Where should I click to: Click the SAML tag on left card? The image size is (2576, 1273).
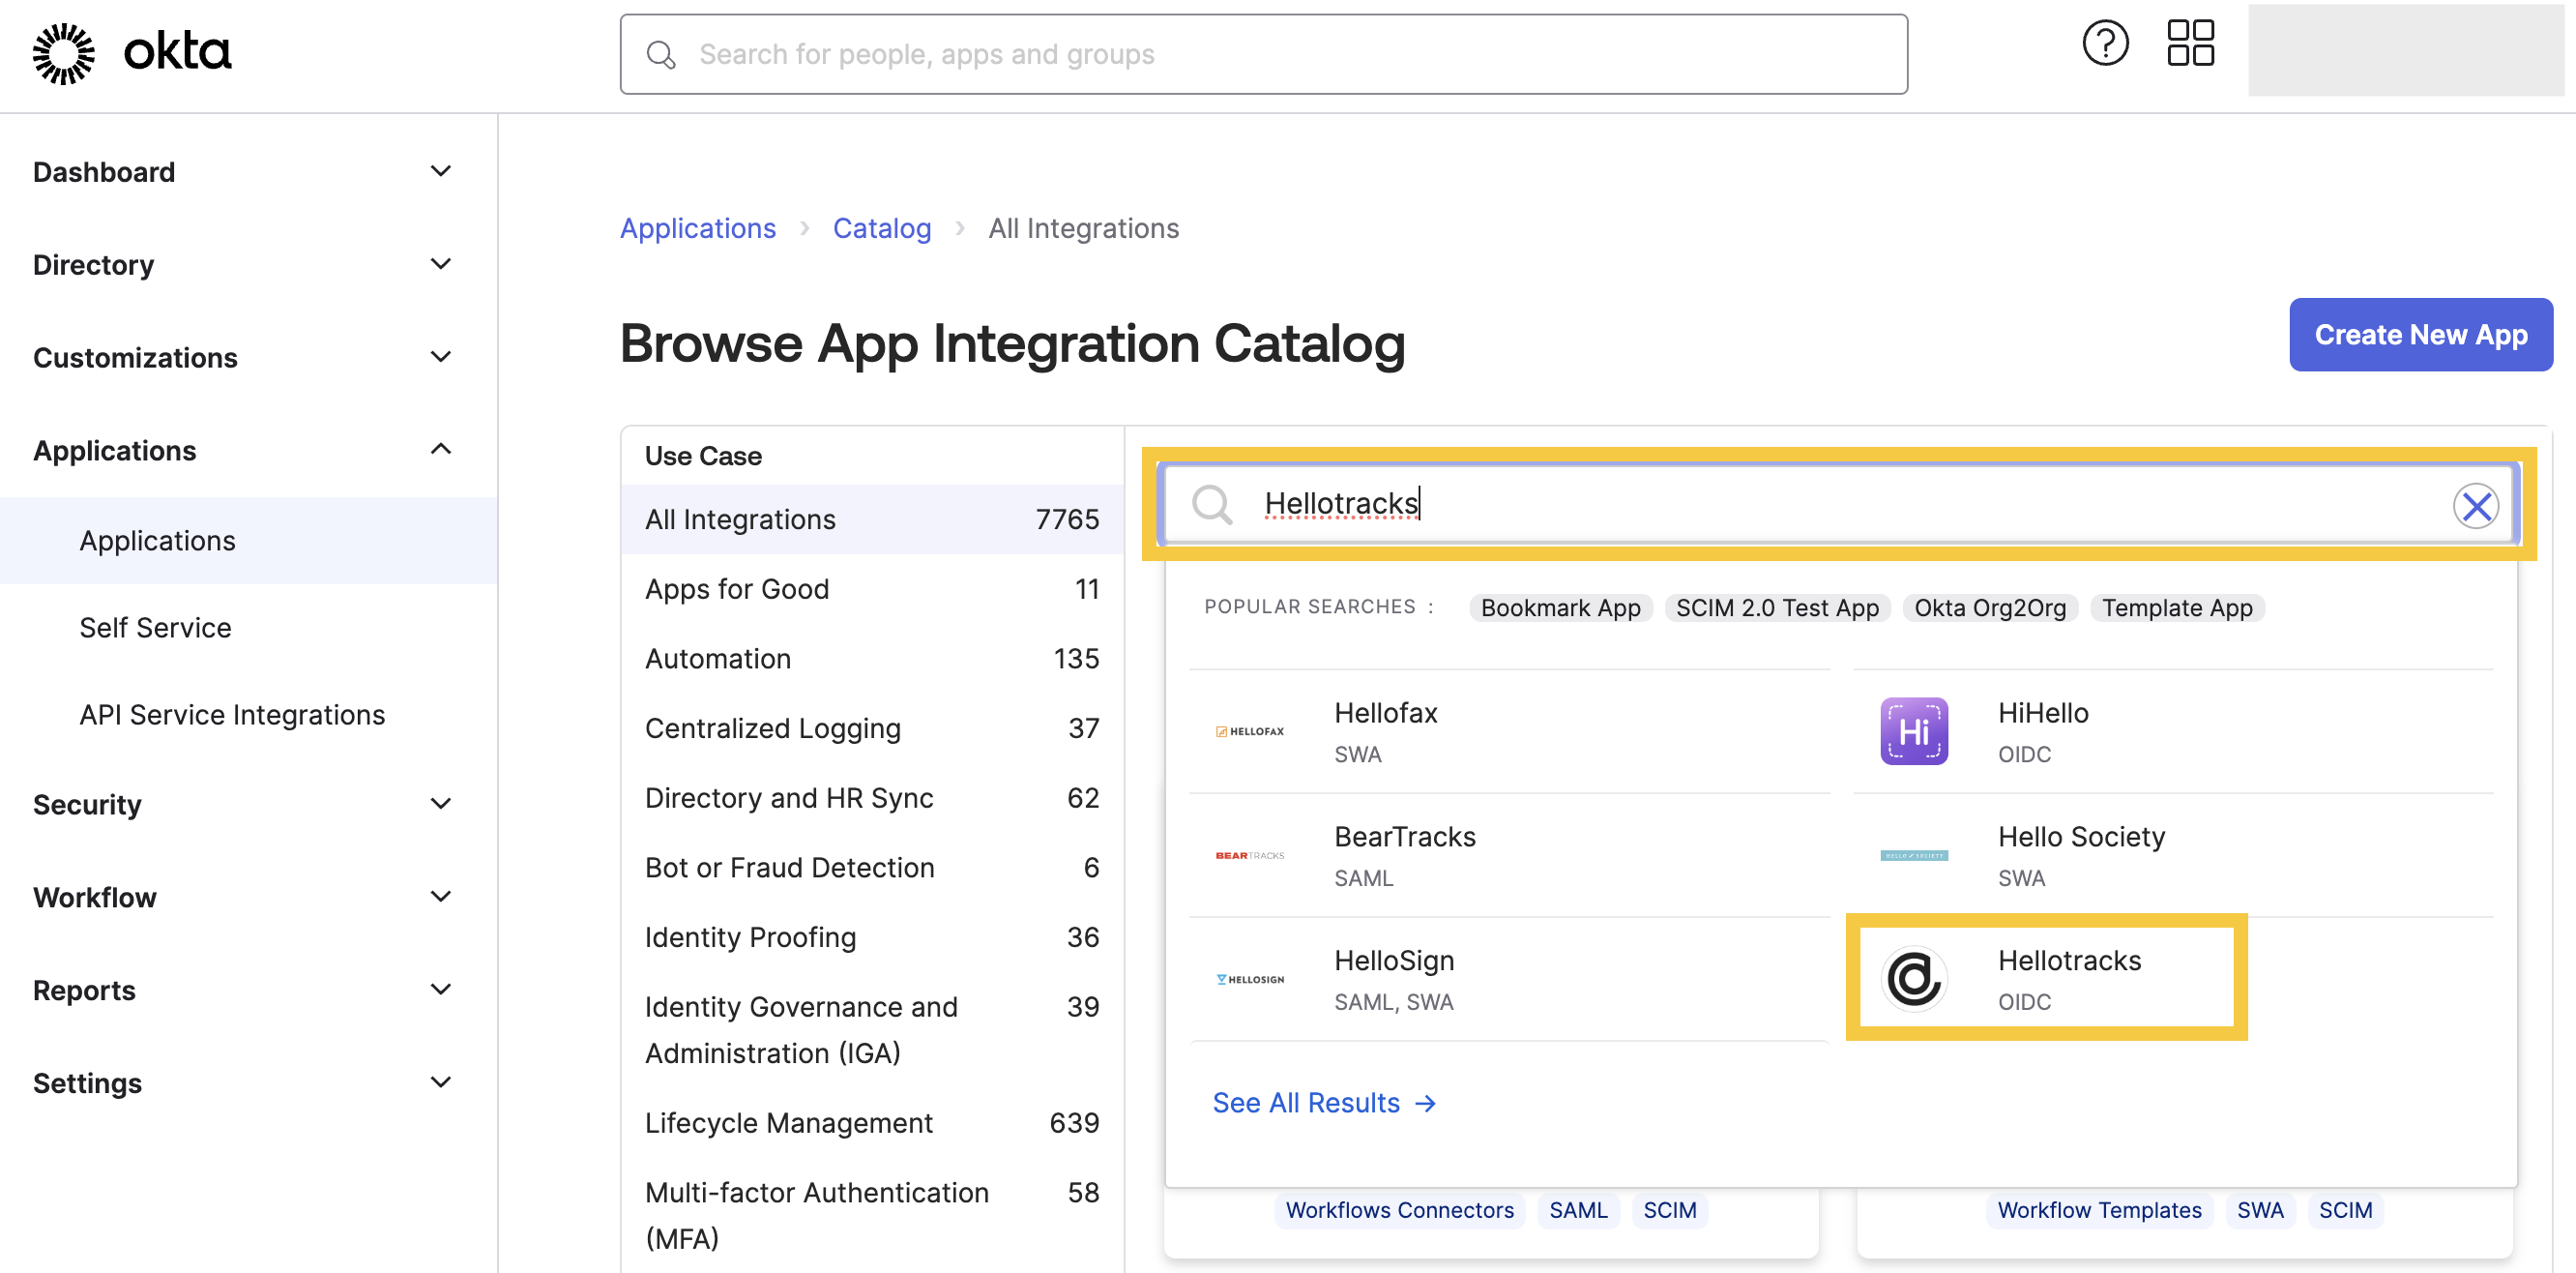click(1578, 1211)
